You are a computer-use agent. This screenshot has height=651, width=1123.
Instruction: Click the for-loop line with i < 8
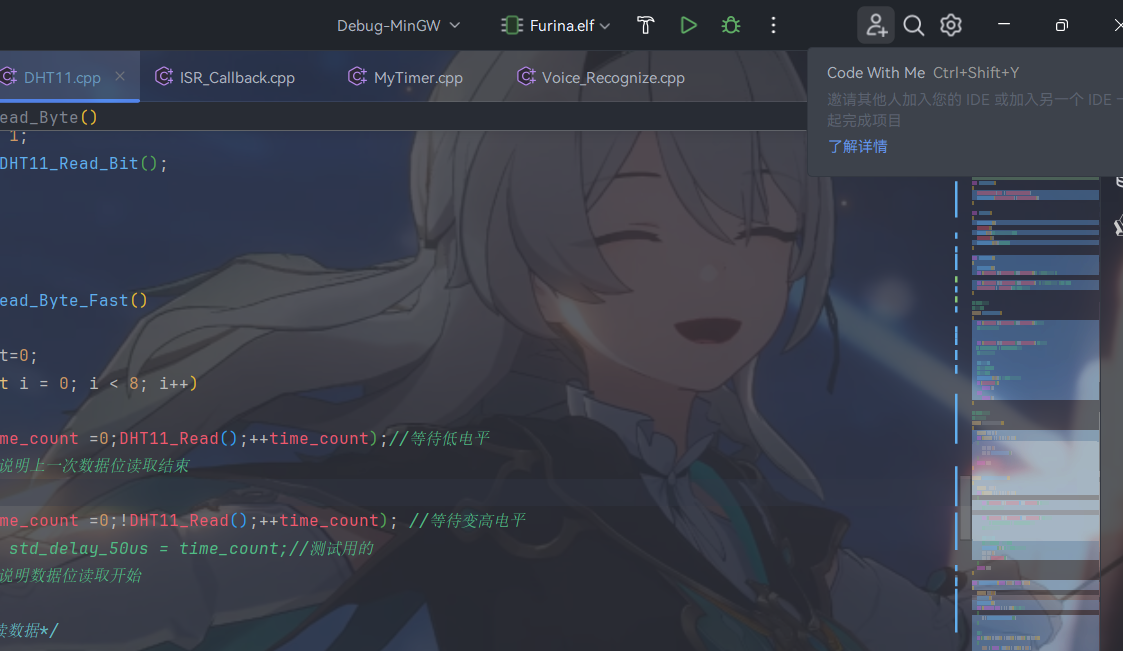coord(98,383)
